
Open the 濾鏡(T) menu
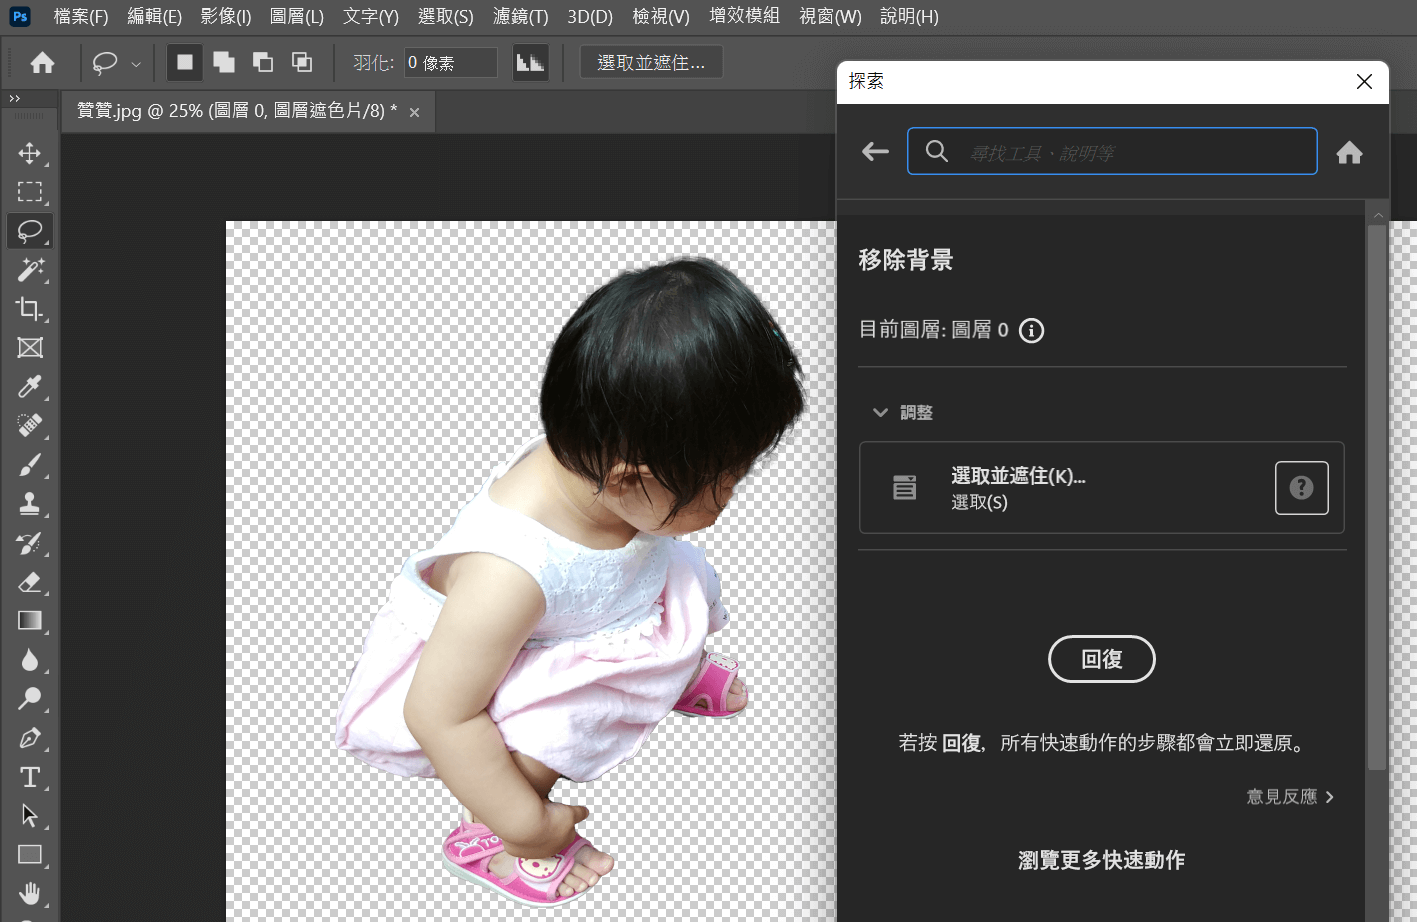pyautogui.click(x=521, y=16)
